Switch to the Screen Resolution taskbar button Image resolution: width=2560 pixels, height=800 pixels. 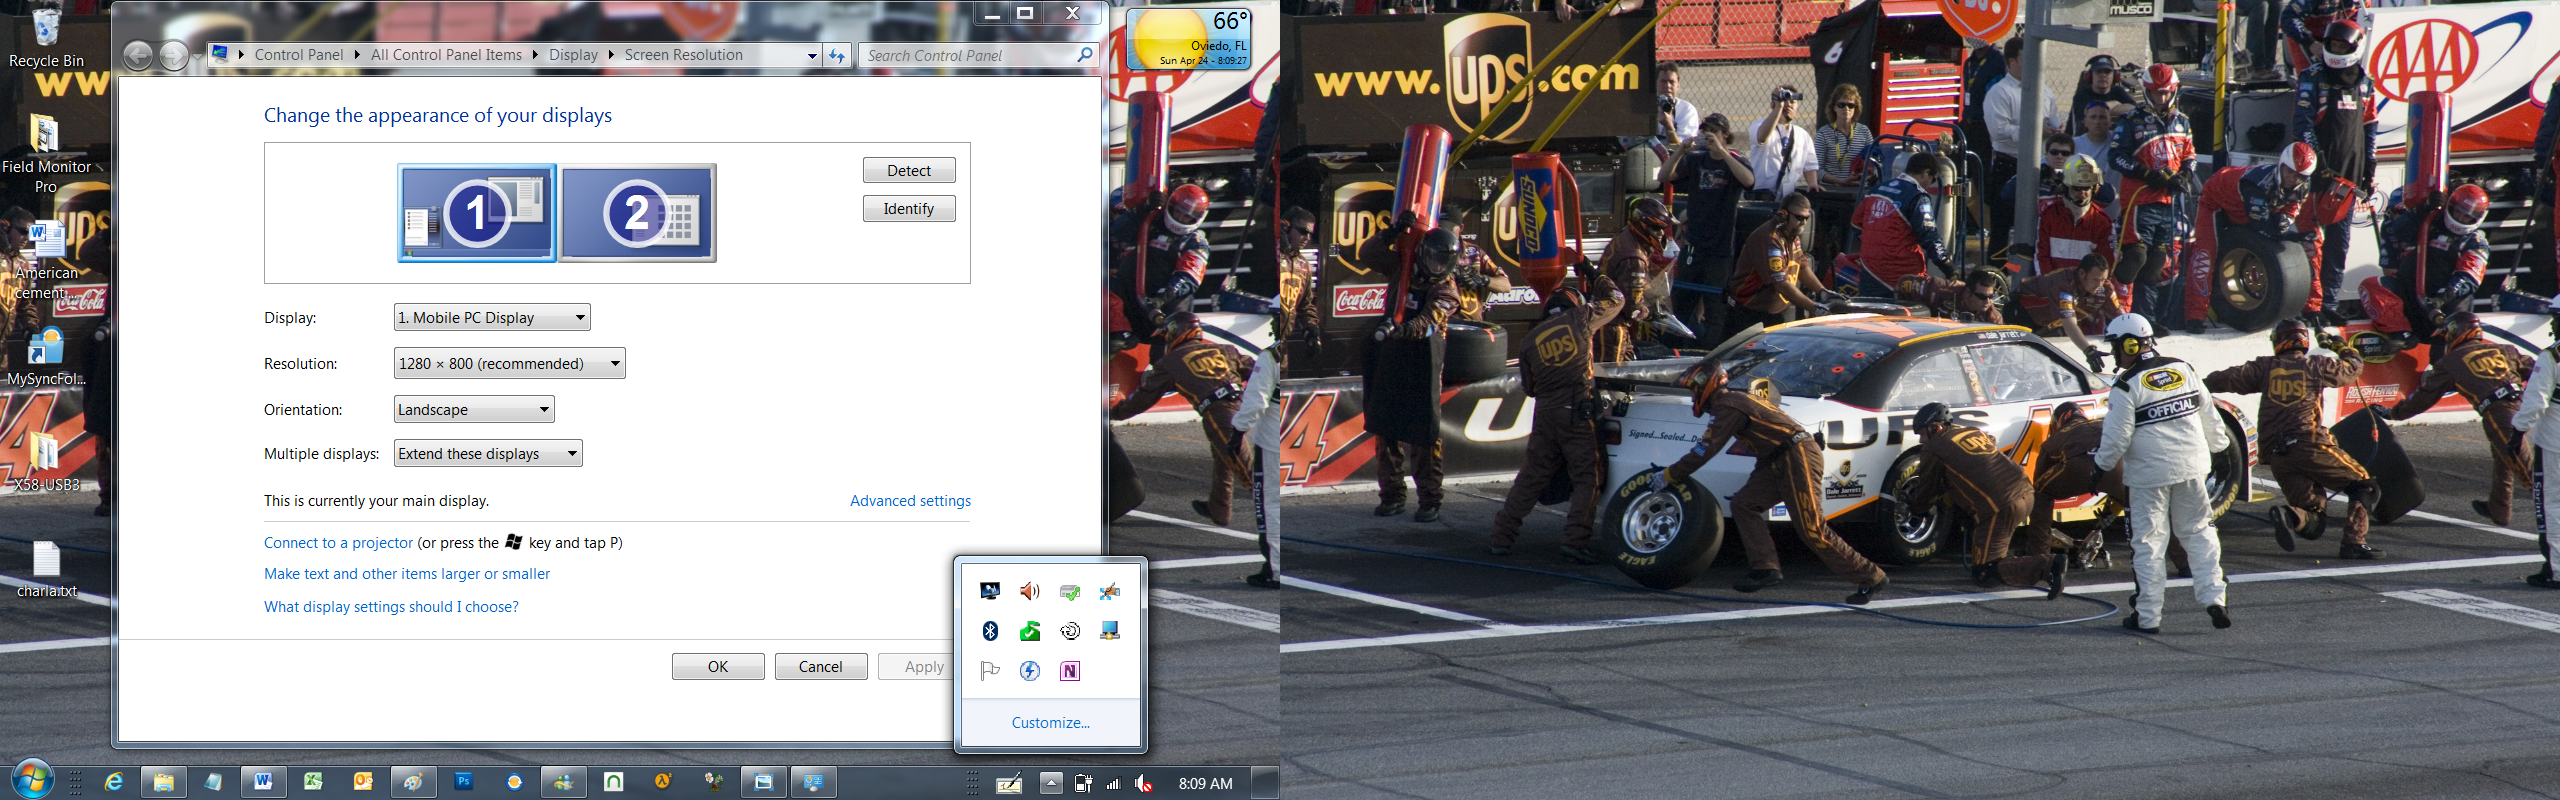point(814,782)
